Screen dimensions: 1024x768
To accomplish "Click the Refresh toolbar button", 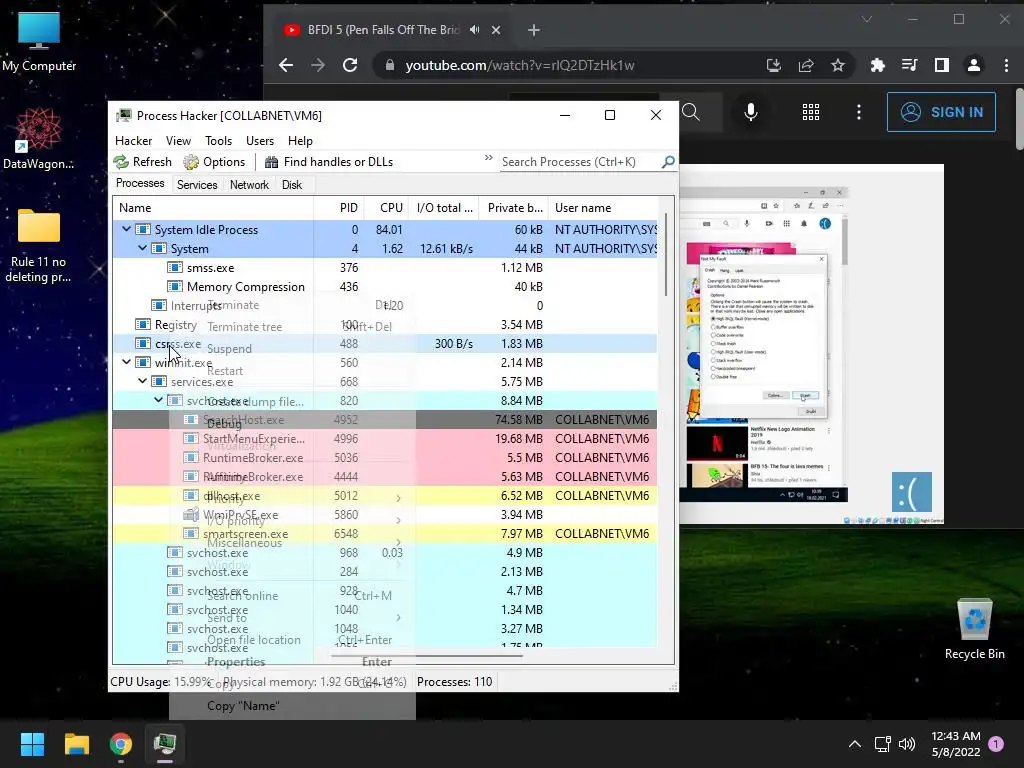I will 143,162.
